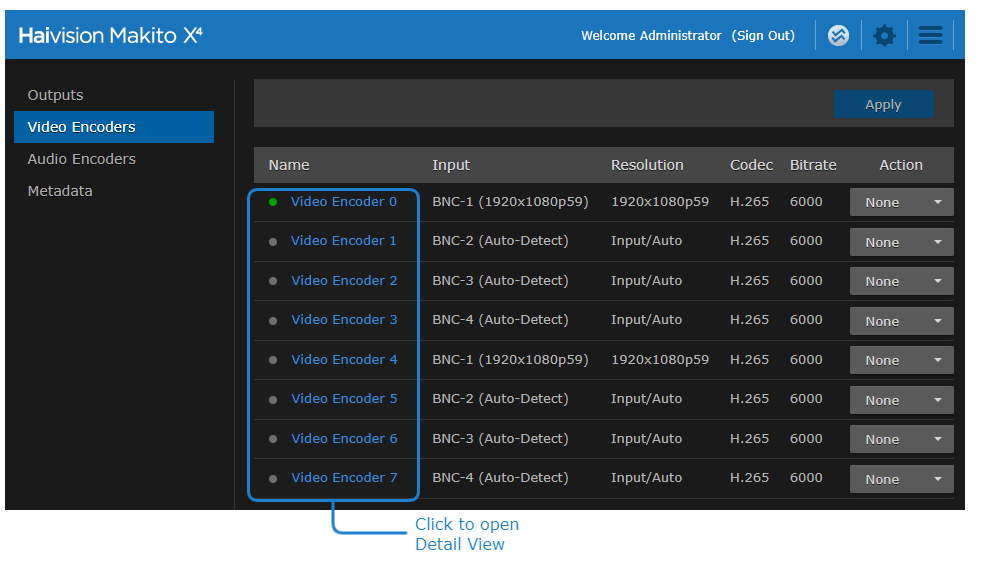This screenshot has height=573, width=985.
Task: Switch to Audio Encoders in sidebar
Action: 82,159
